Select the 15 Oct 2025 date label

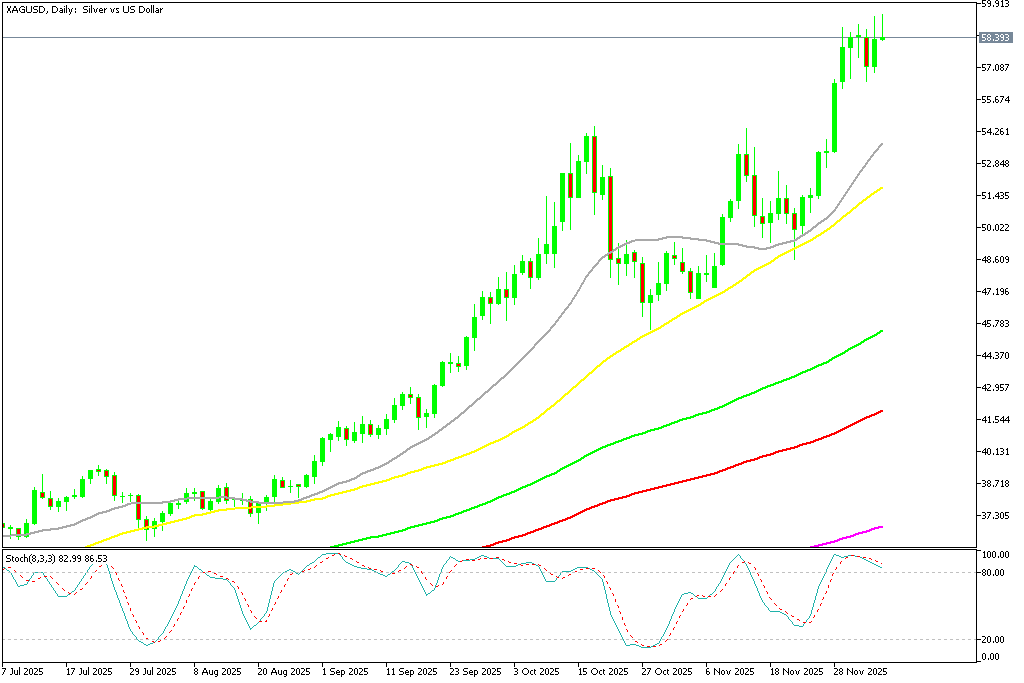click(601, 674)
